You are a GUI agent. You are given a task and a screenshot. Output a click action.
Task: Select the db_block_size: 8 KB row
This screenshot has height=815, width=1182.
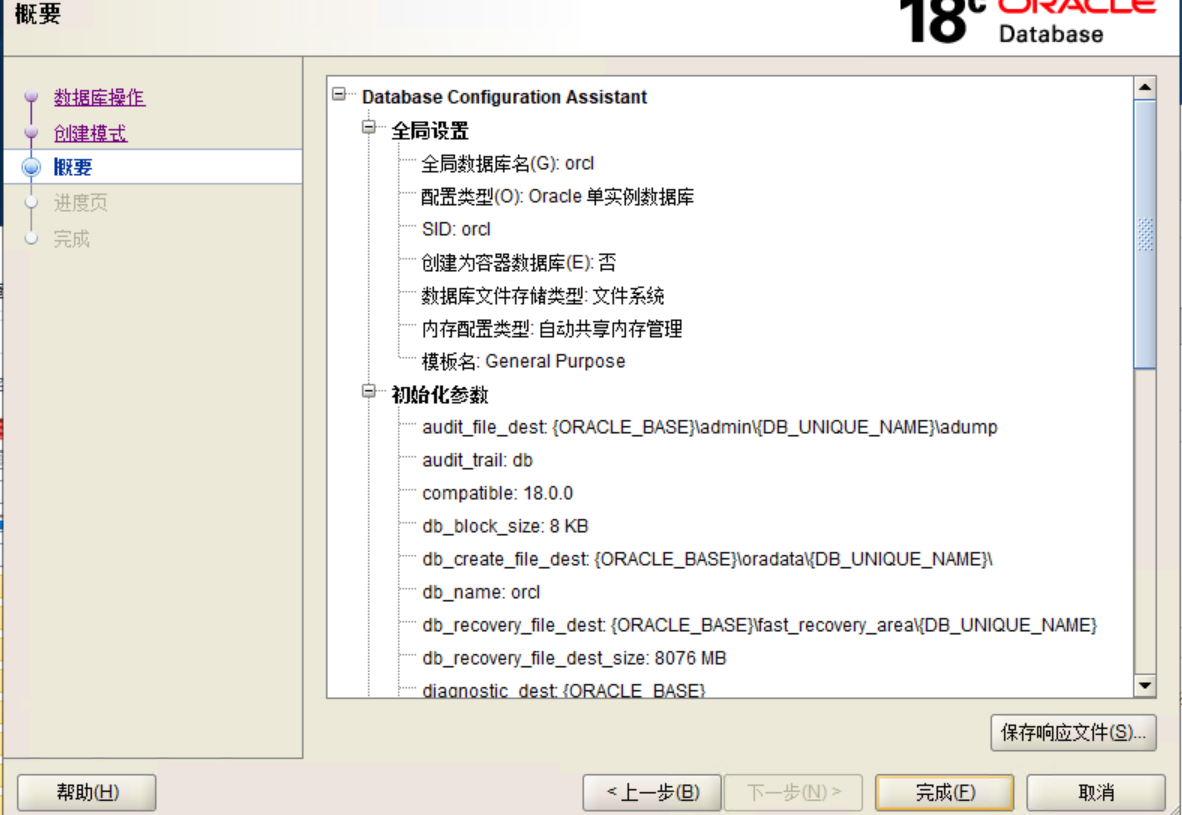coord(505,526)
